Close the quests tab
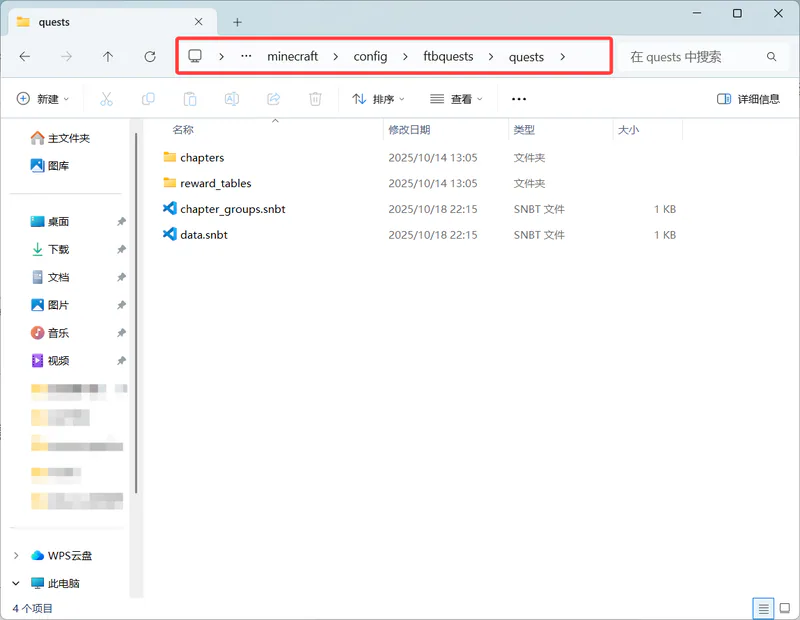The image size is (800, 620). pos(198,21)
